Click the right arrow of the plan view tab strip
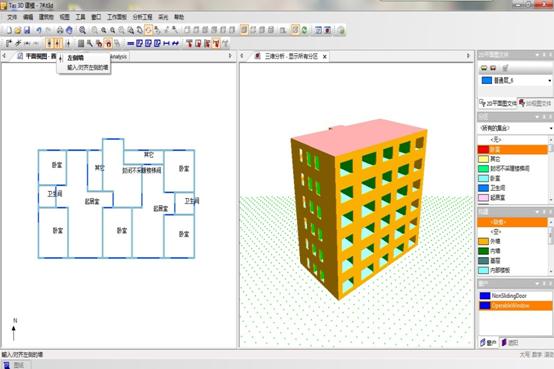 [x=230, y=56]
